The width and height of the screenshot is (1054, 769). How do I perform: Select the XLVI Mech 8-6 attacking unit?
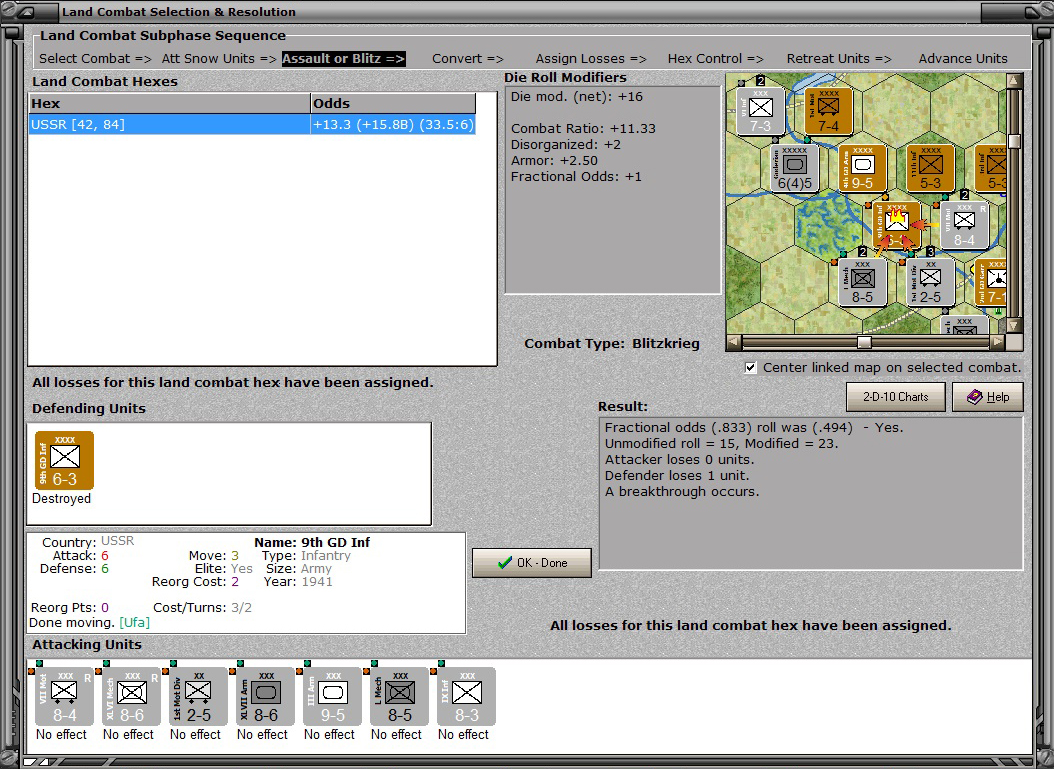pyautogui.click(x=131, y=696)
